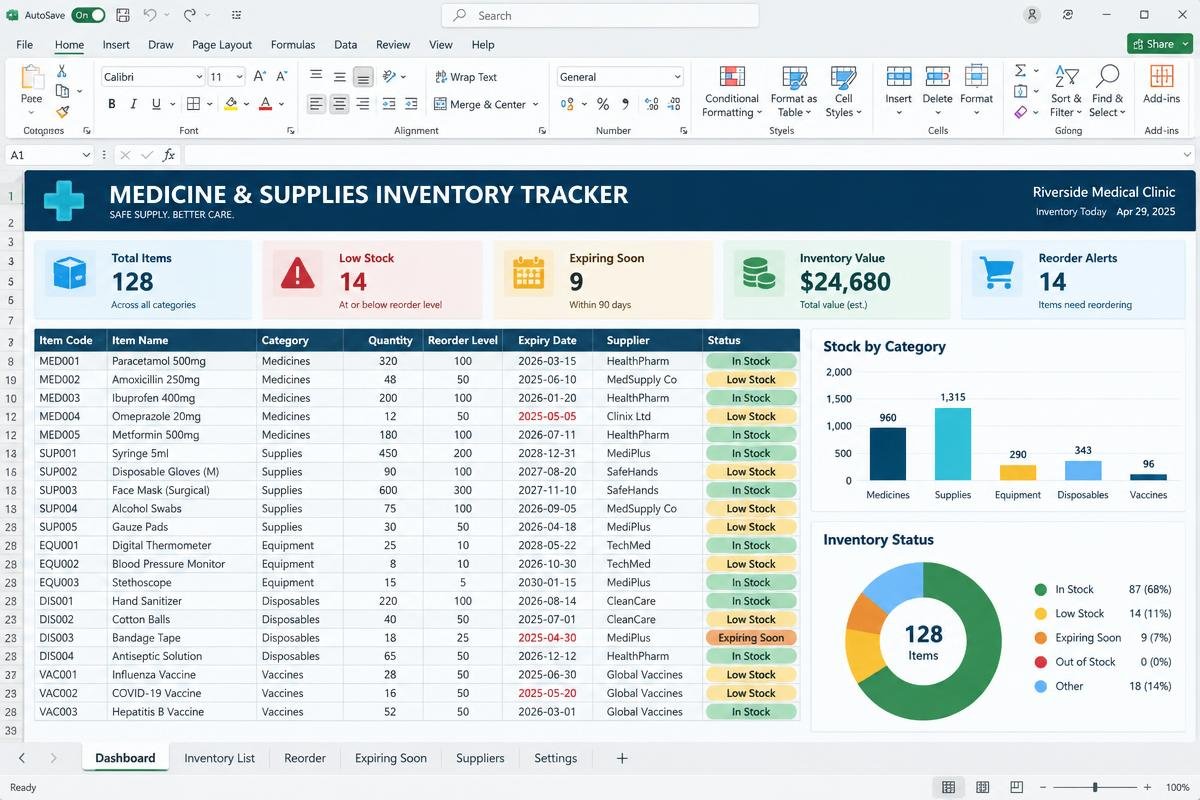The width and height of the screenshot is (1200, 800).
Task: Open Format as Table gallery
Action: coord(794,92)
